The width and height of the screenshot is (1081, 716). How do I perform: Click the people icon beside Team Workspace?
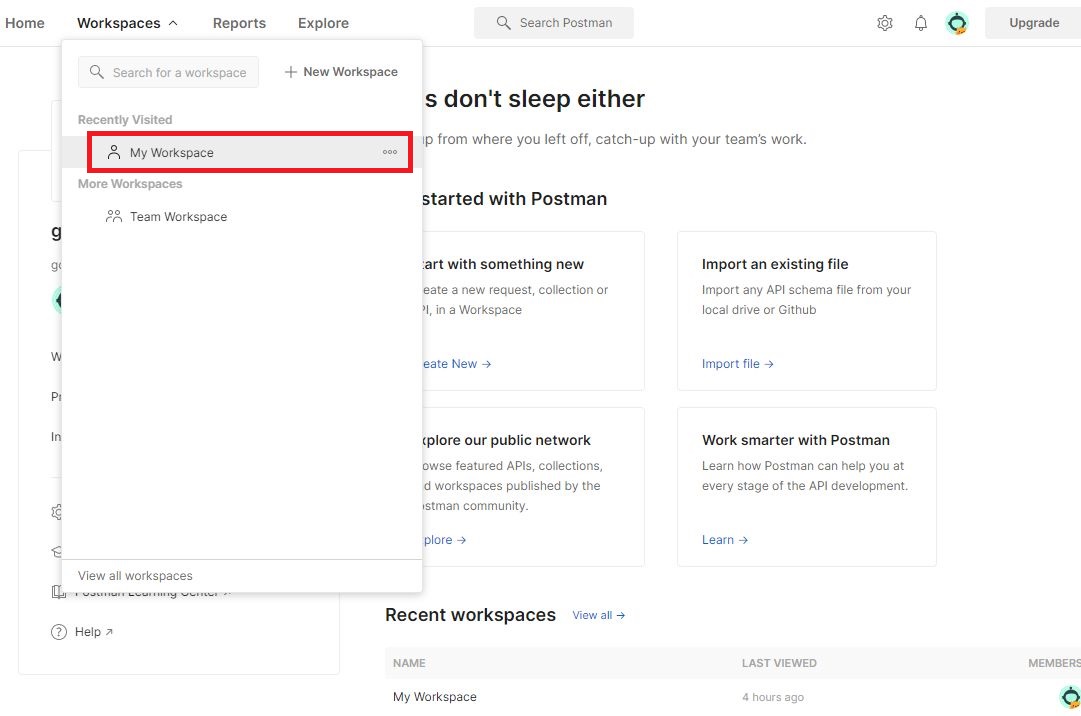click(114, 216)
